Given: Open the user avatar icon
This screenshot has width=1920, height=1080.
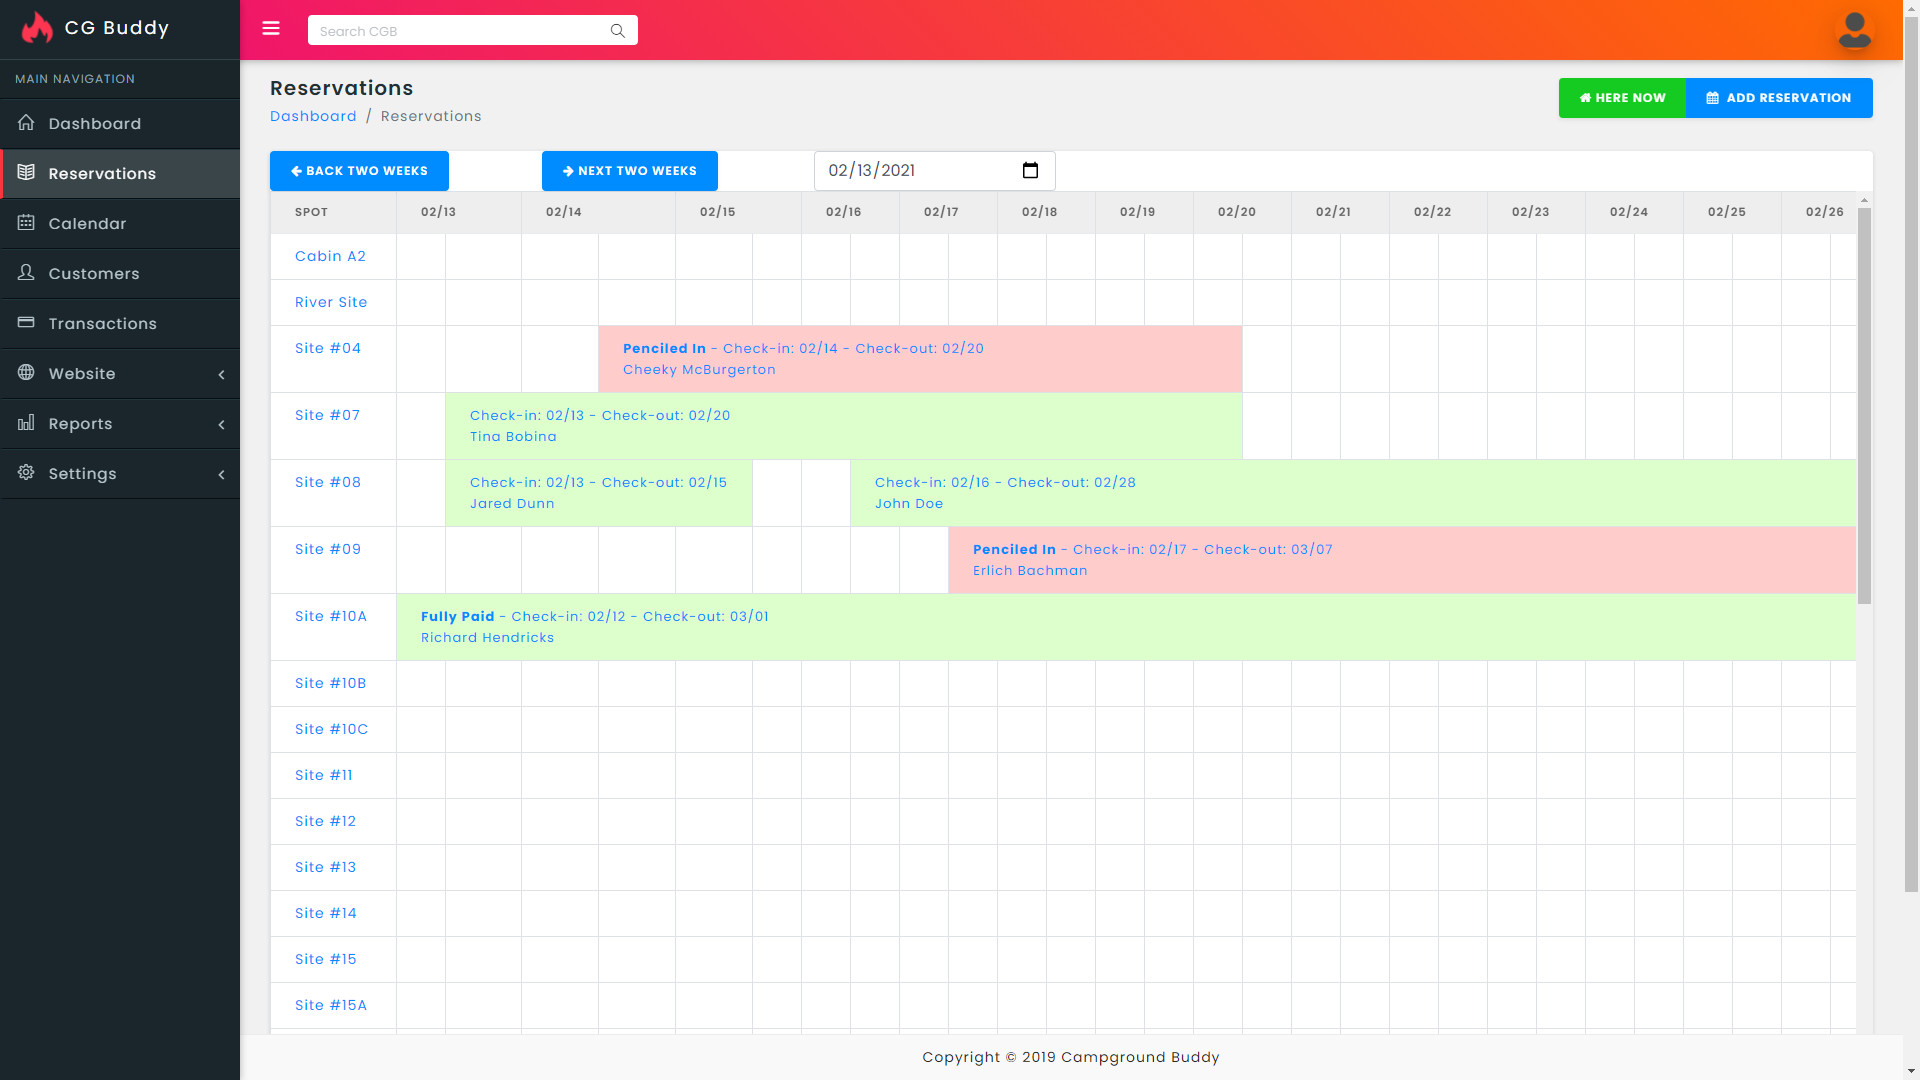Looking at the screenshot, I should click(1854, 30).
